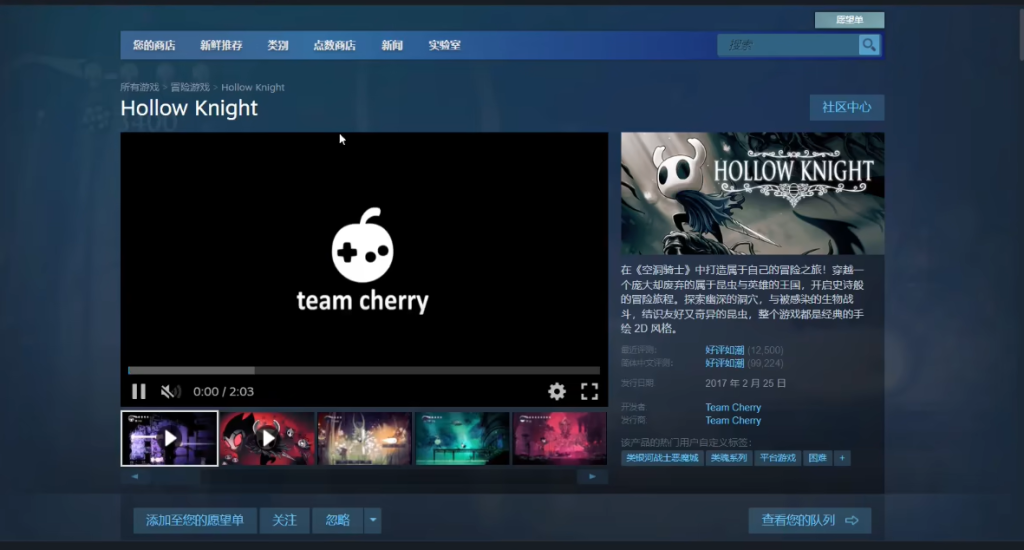Click the 0:00 / 2:03 time display
Viewport: 1024px width, 550px height.
coord(223,391)
